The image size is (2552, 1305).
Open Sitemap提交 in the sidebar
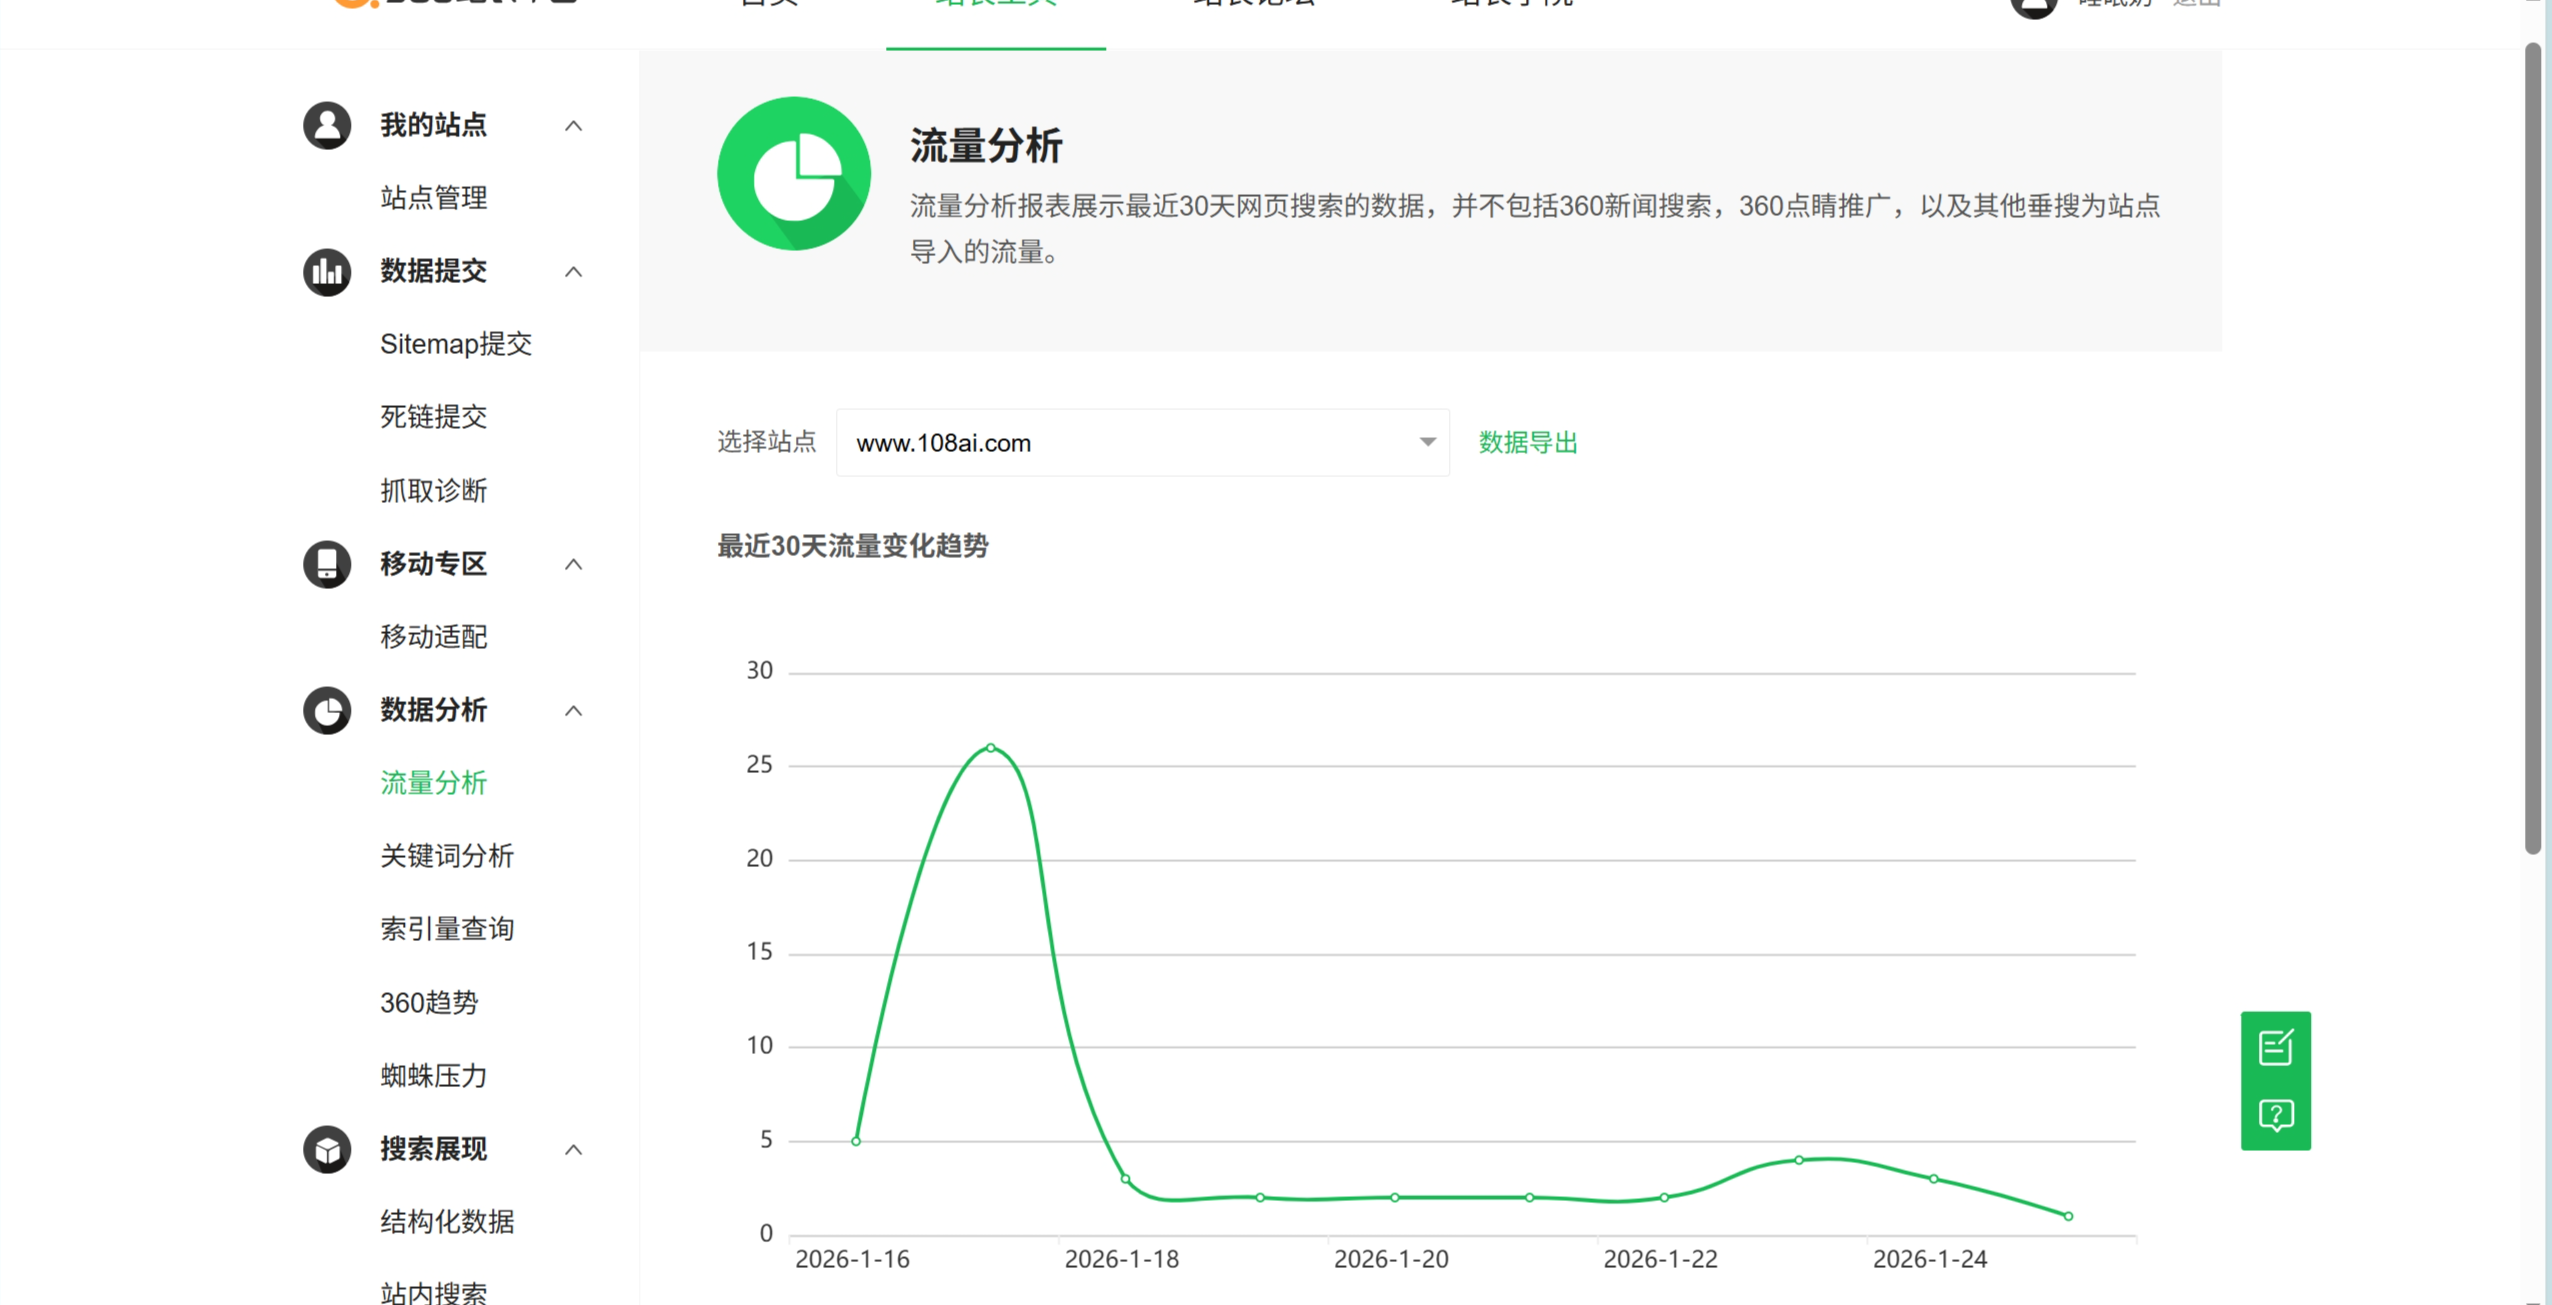[456, 344]
